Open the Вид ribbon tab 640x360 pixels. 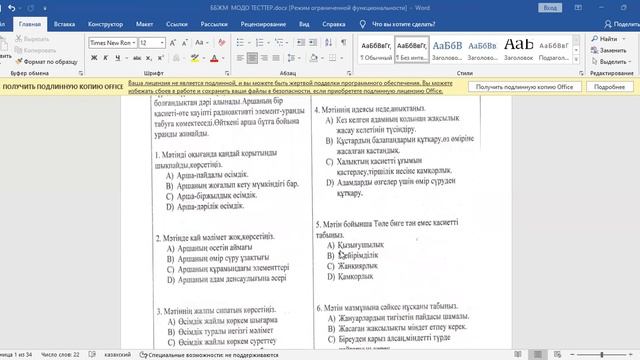(x=304, y=24)
